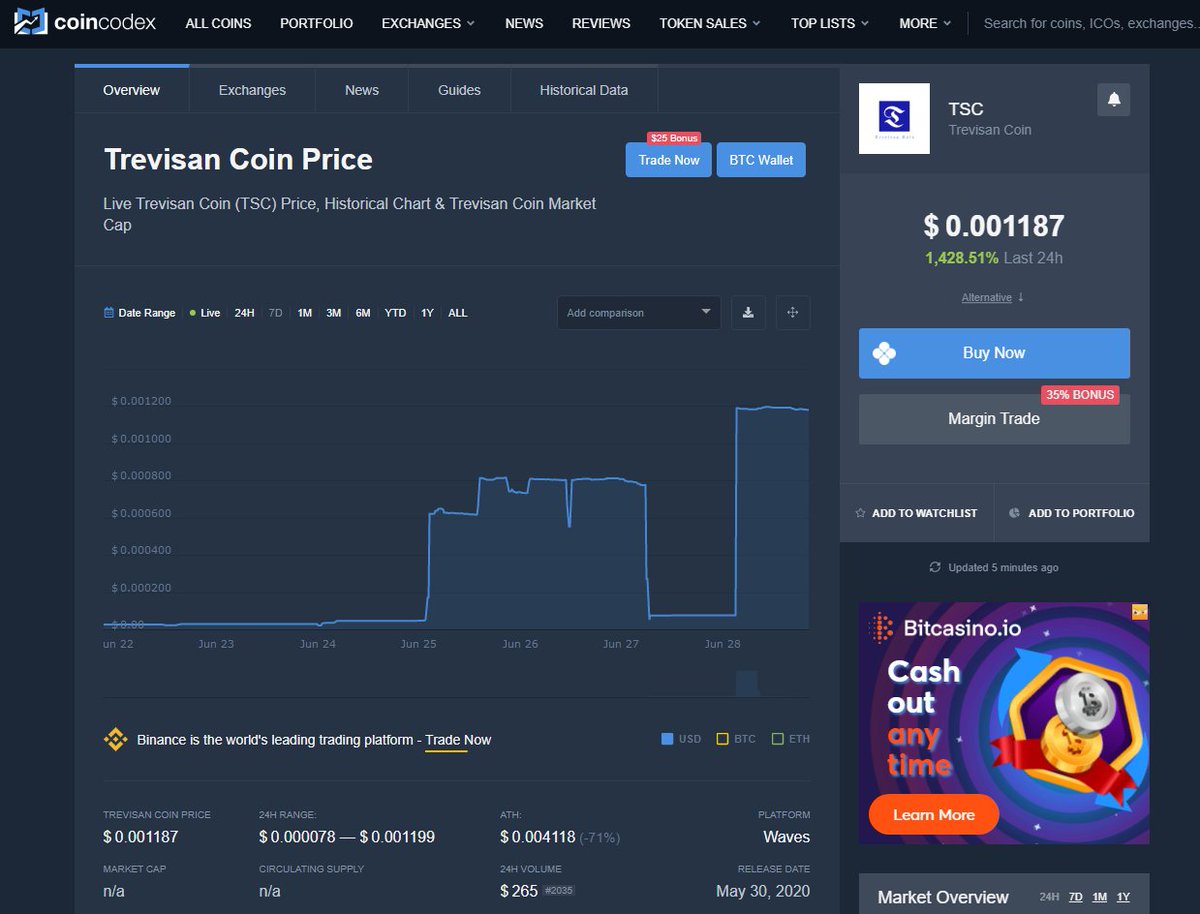Select the 3M chart range
This screenshot has width=1200, height=914.
coord(334,313)
